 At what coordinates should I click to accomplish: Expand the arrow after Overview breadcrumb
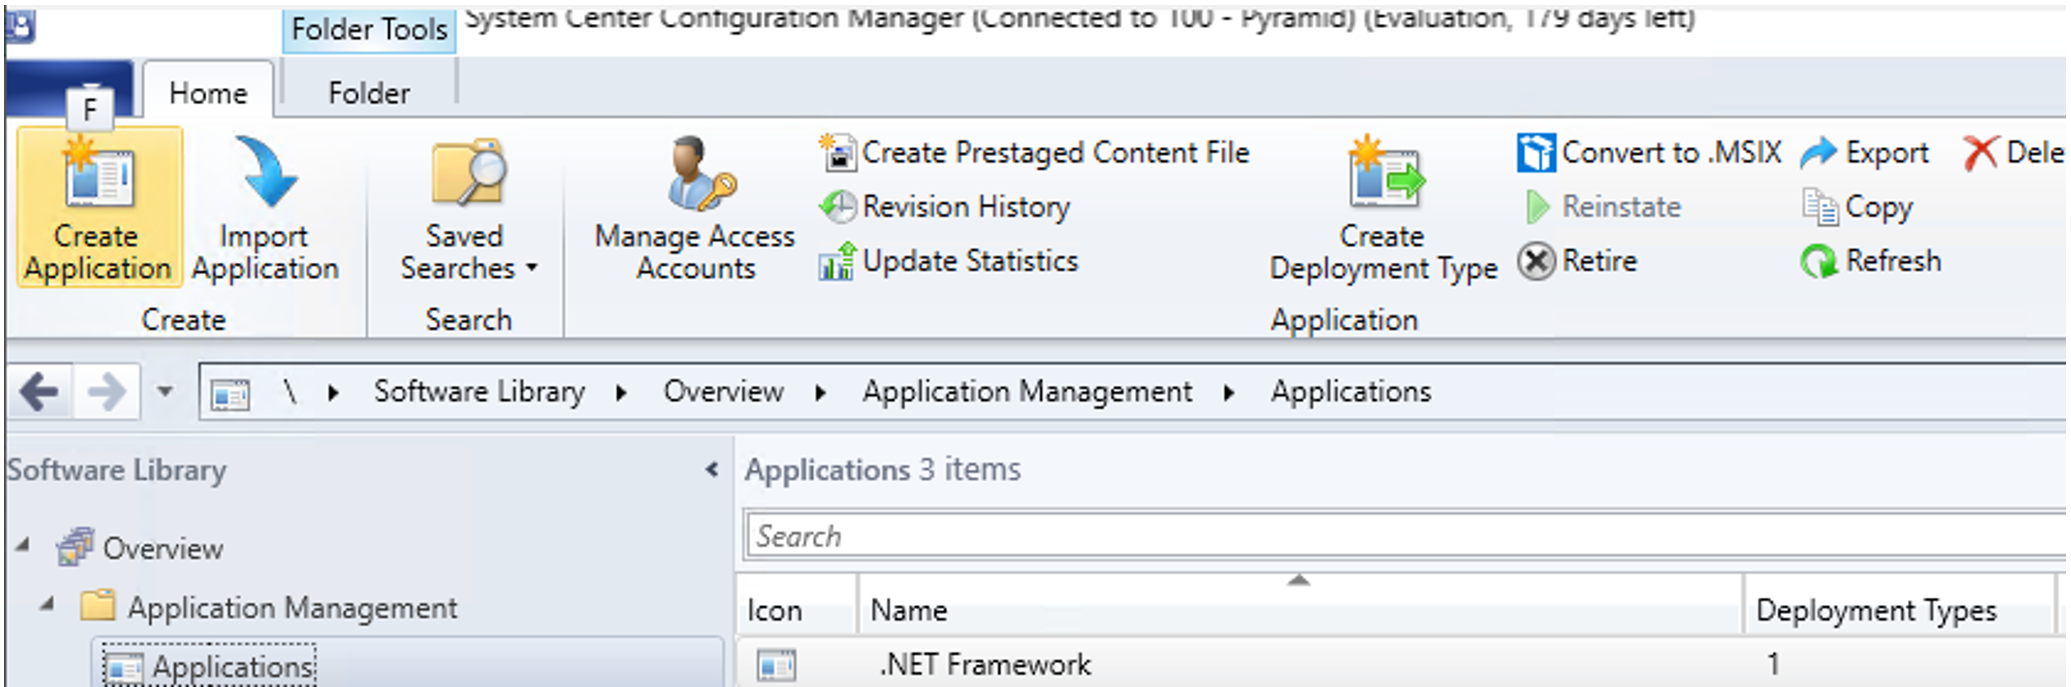coord(820,393)
